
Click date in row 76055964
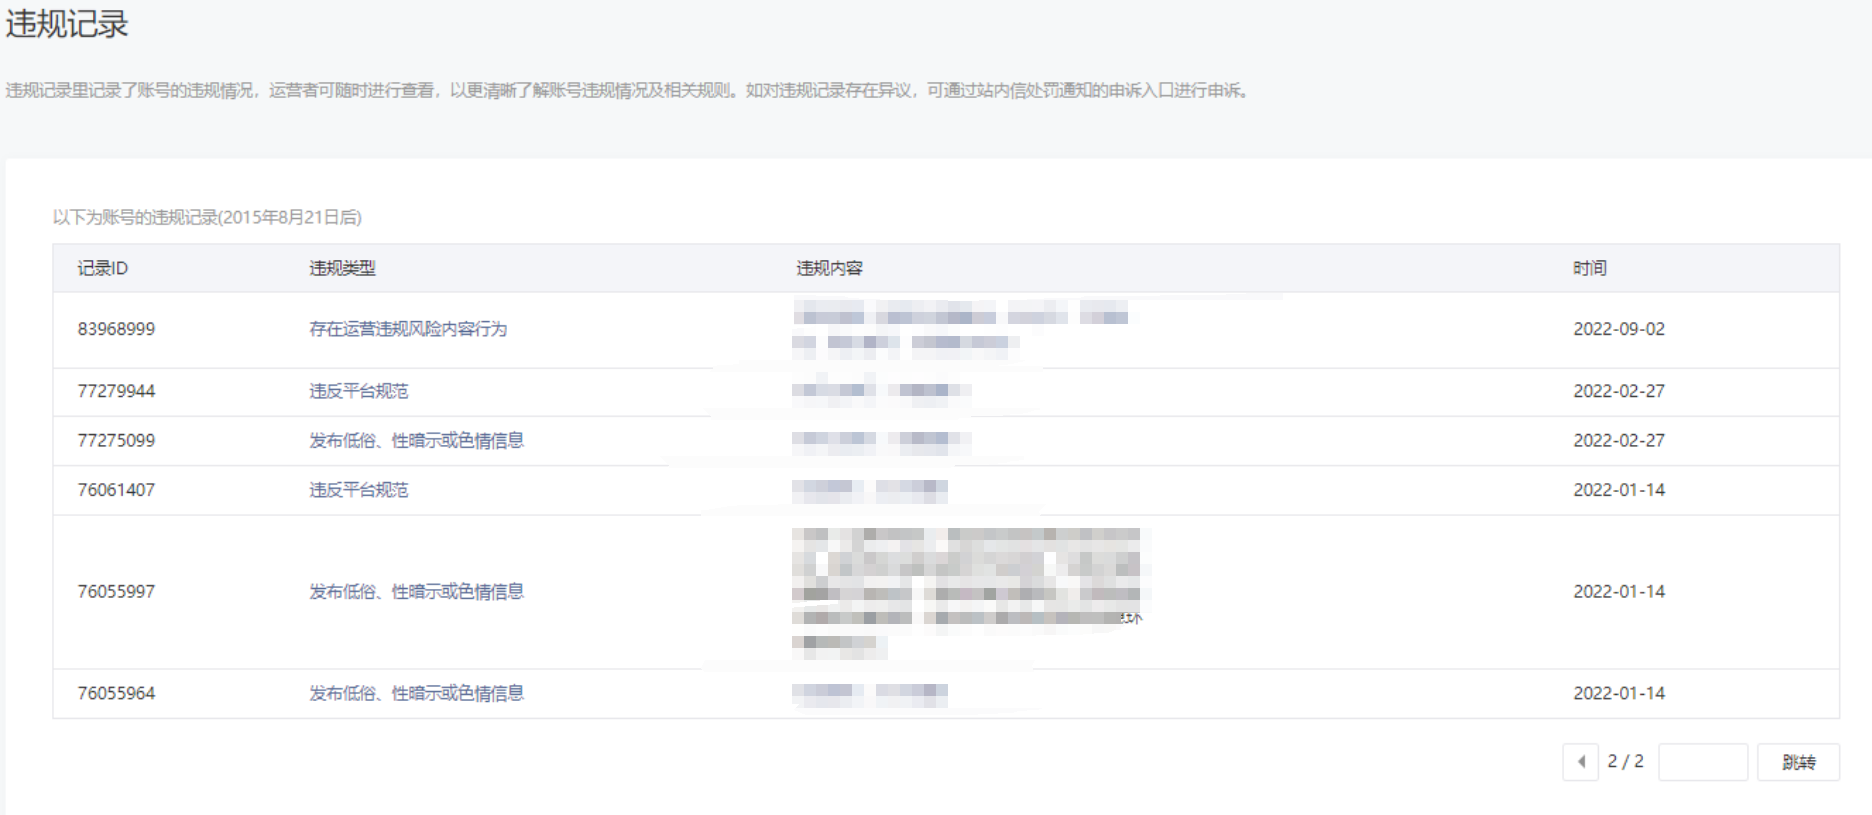point(1619,693)
